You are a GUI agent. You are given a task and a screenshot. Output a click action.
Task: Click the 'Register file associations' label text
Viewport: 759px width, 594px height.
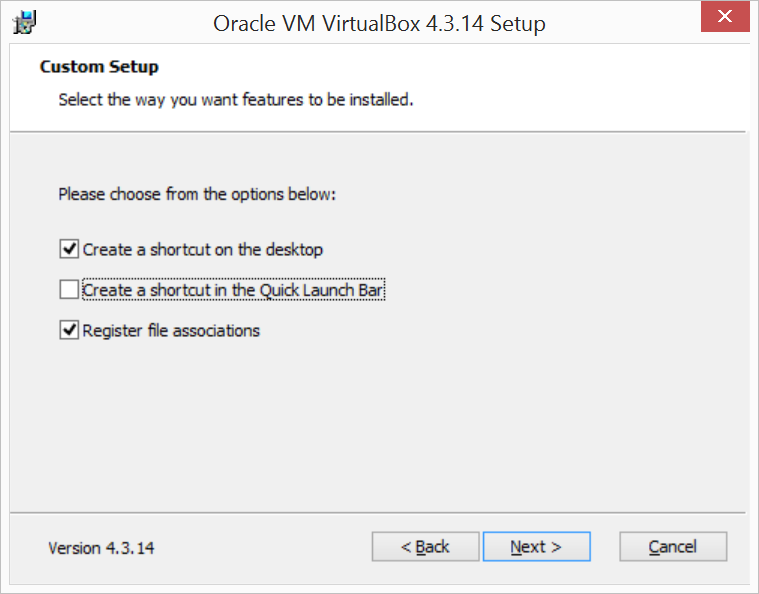coord(171,331)
